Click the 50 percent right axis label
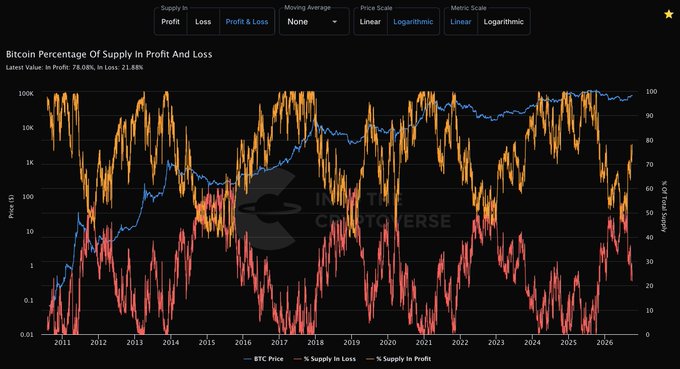680x369 pixels. pos(650,213)
